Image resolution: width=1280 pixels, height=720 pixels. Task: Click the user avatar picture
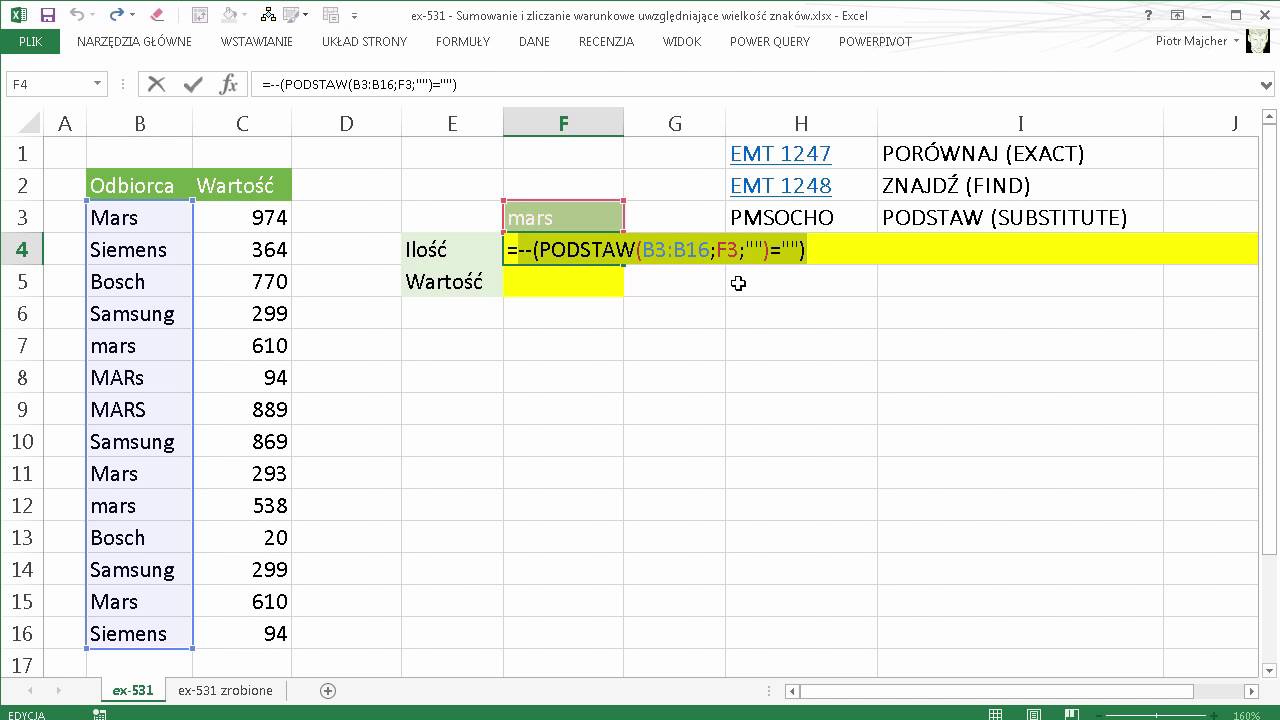click(x=1259, y=41)
